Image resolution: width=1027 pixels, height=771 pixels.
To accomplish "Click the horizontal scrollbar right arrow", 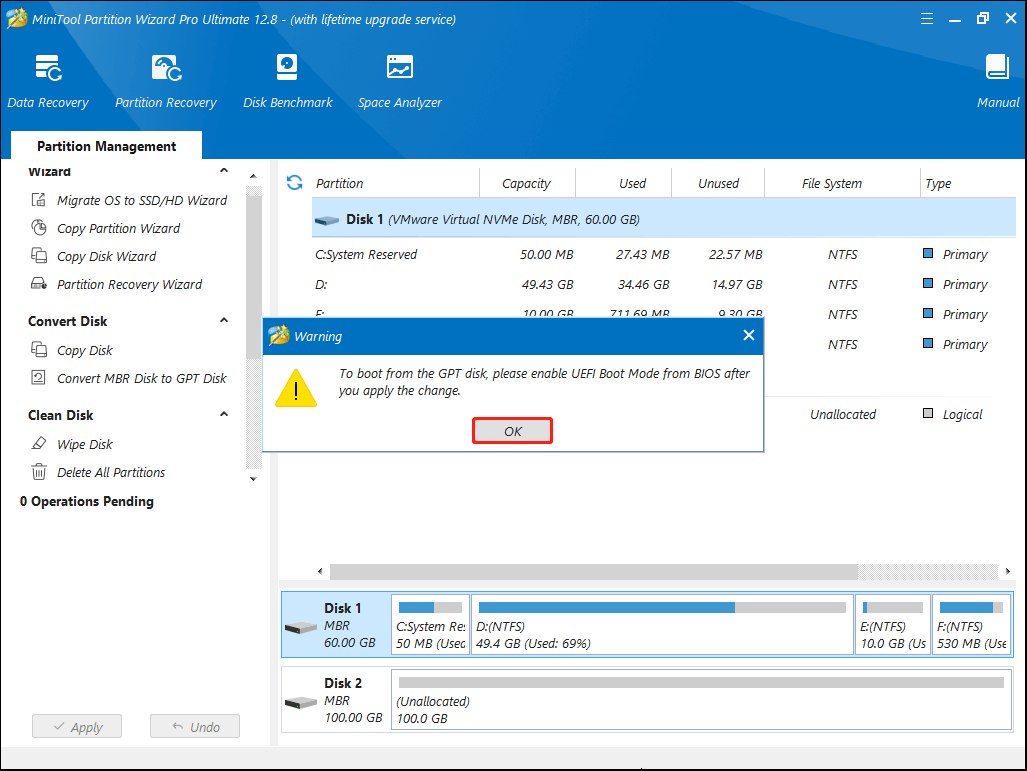I will coord(1007,571).
